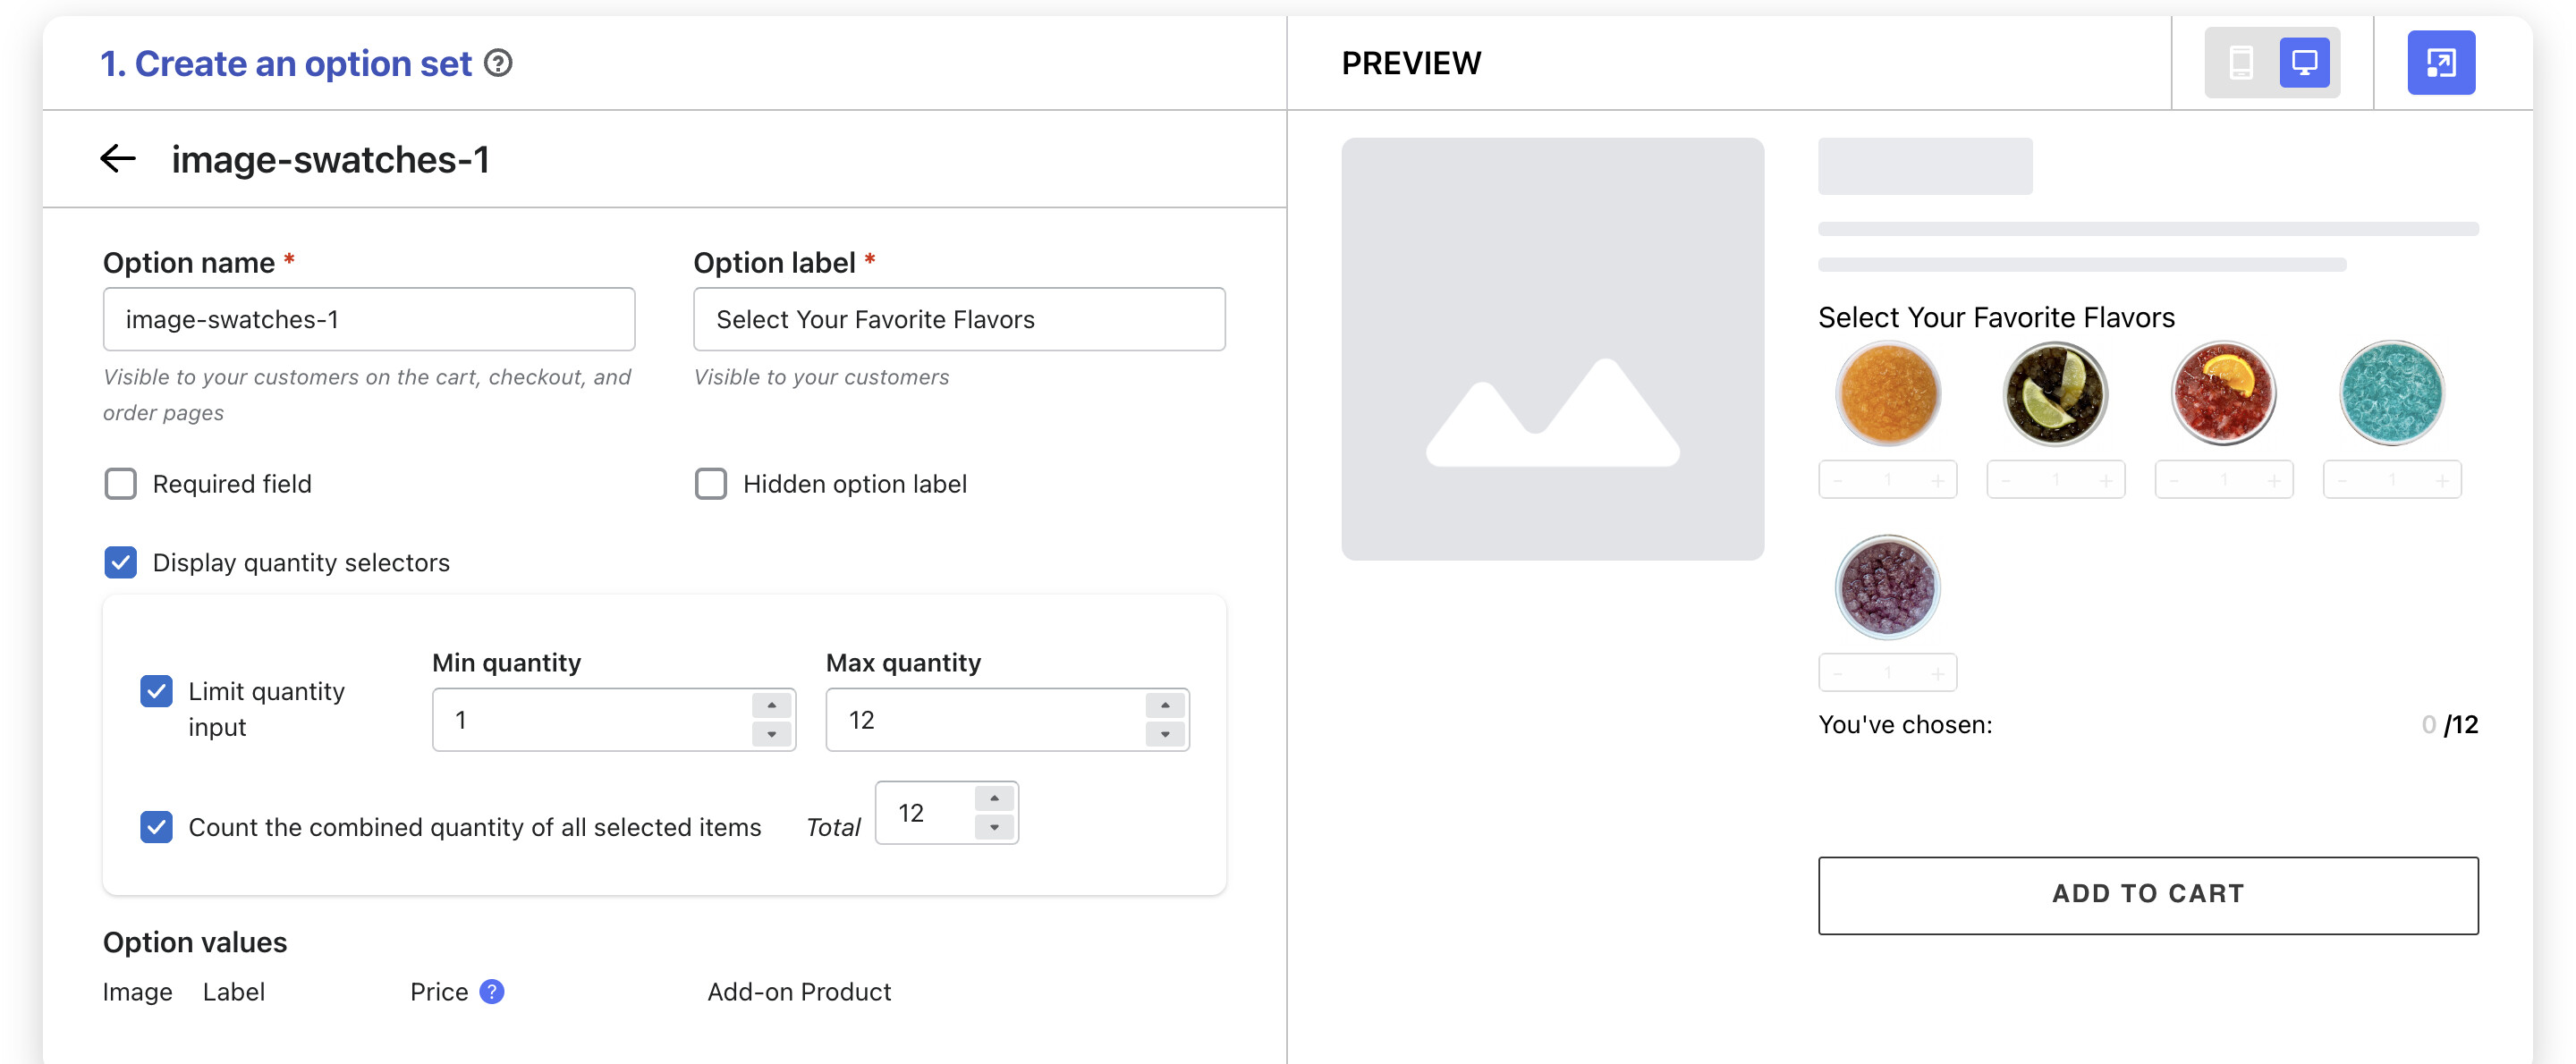Open preview in expanded window icon
Image resolution: width=2576 pixels, height=1064 pixels.
click(2440, 63)
